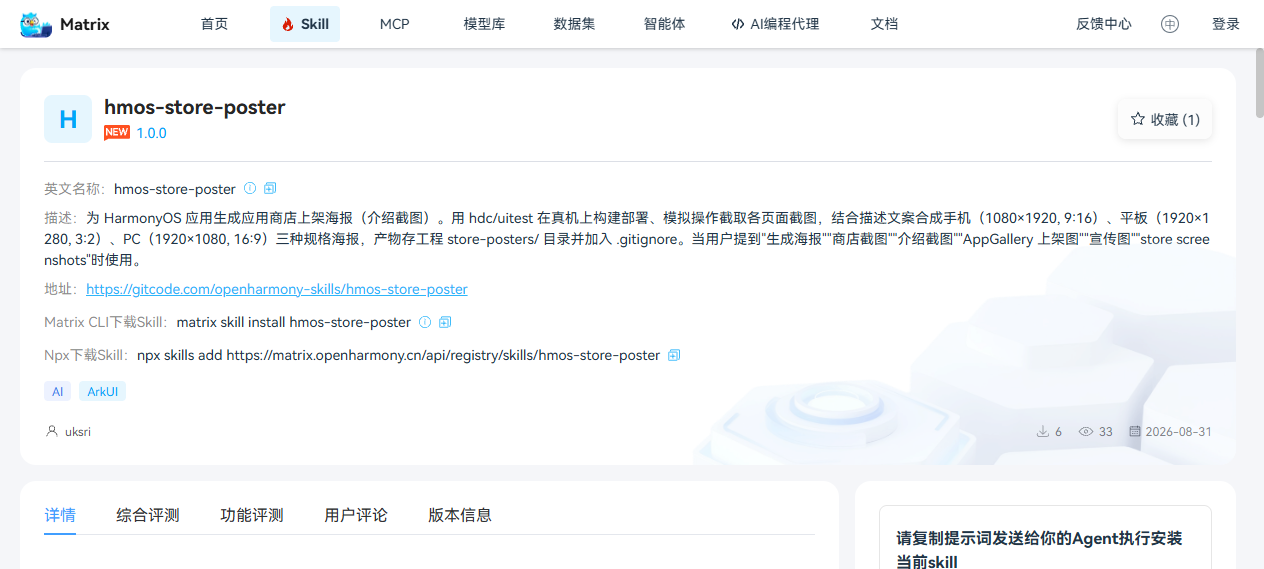This screenshot has height=569, width=1264.
Task: Switch to the 详情 tab
Action: tap(60, 515)
